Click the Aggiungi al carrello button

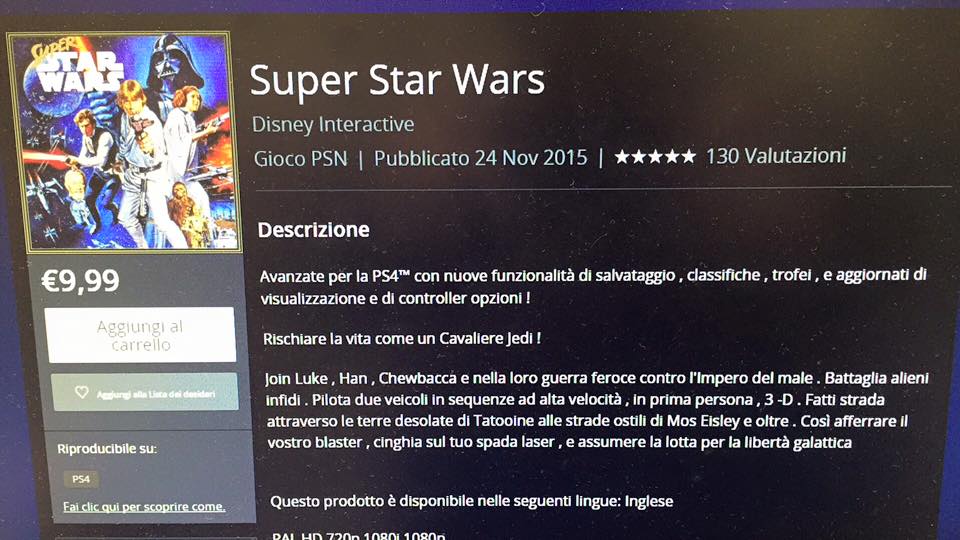click(x=140, y=335)
